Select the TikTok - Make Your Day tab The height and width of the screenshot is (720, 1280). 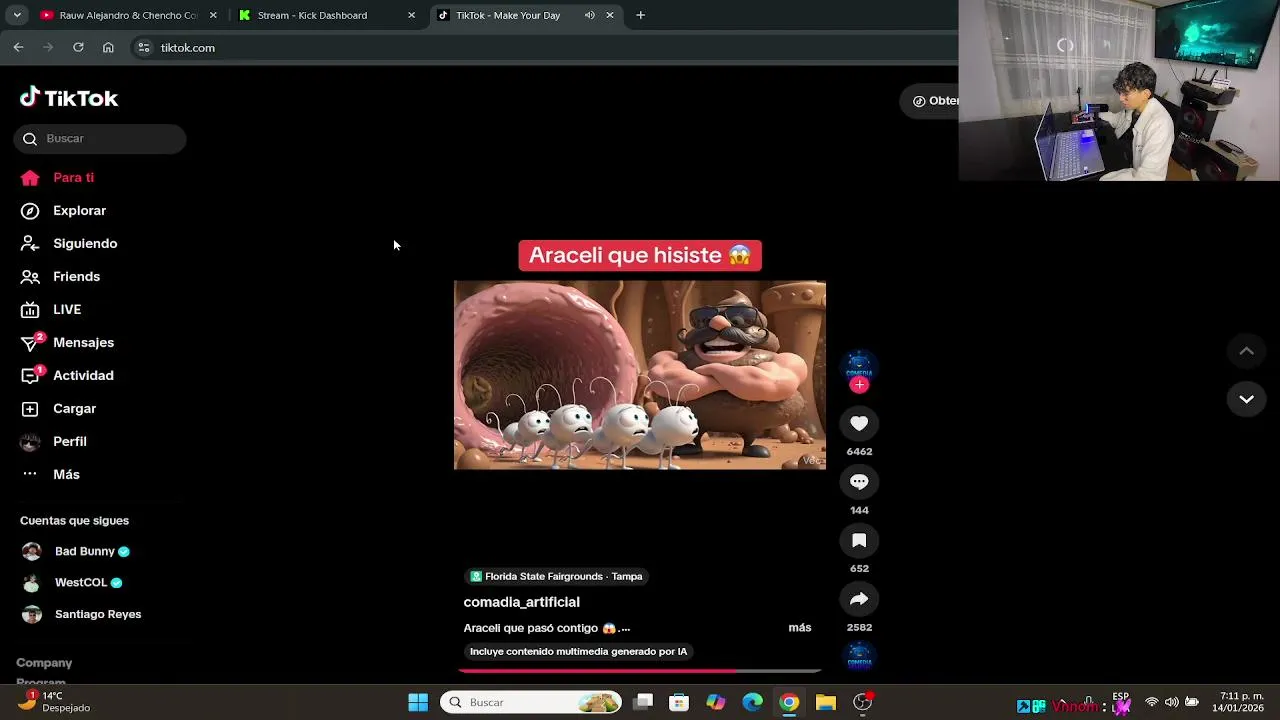508,15
